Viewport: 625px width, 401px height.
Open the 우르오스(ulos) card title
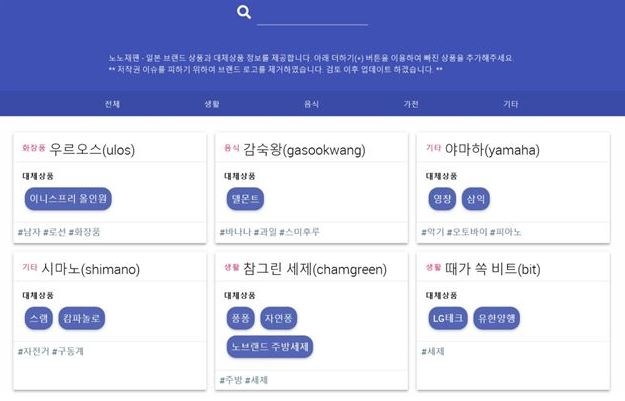[x=92, y=150]
